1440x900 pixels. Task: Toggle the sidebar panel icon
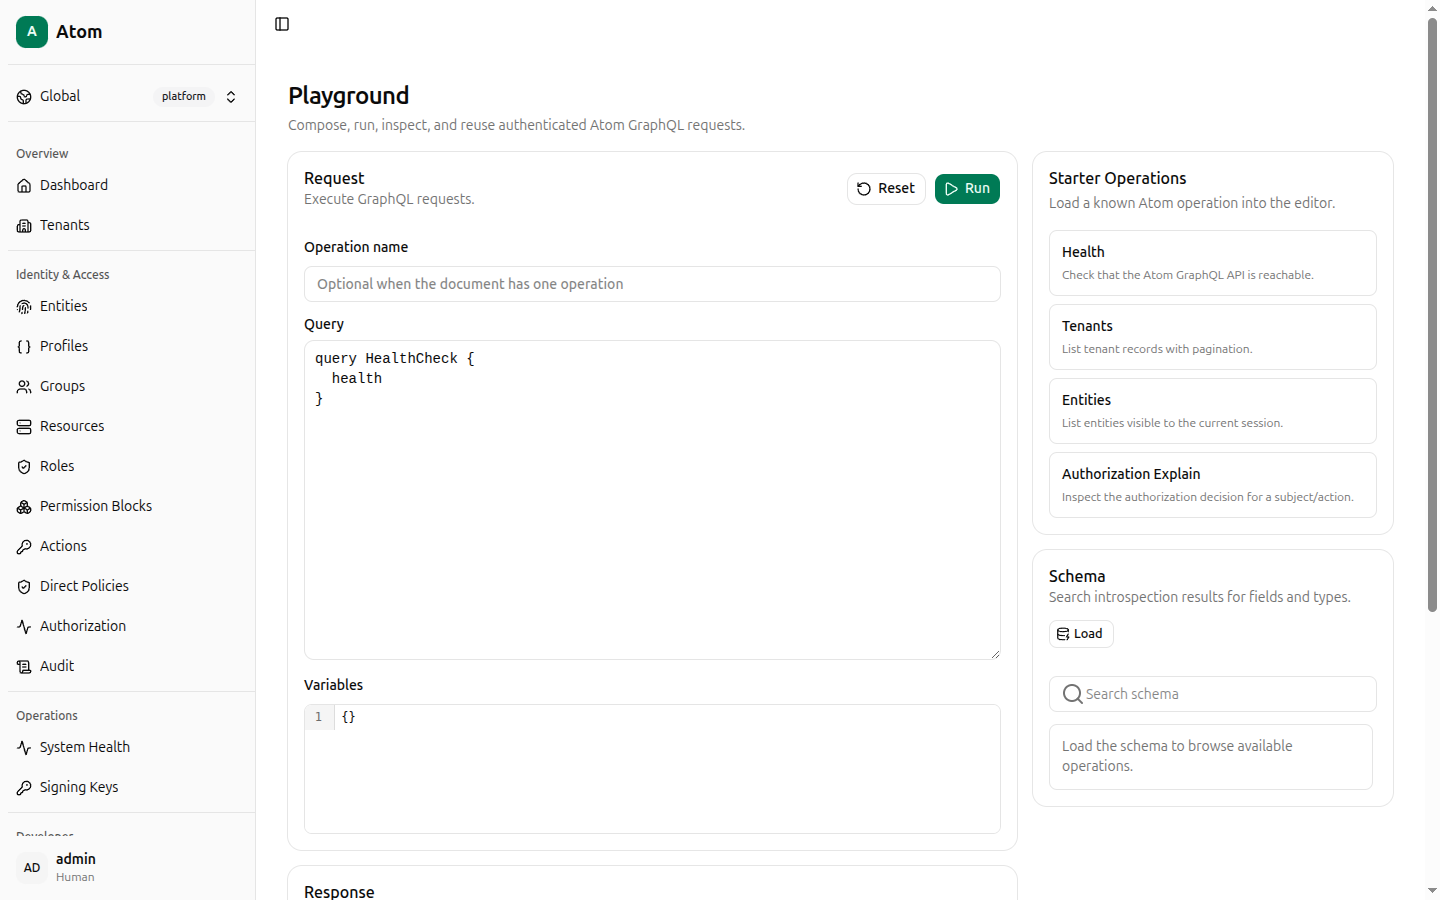click(282, 24)
